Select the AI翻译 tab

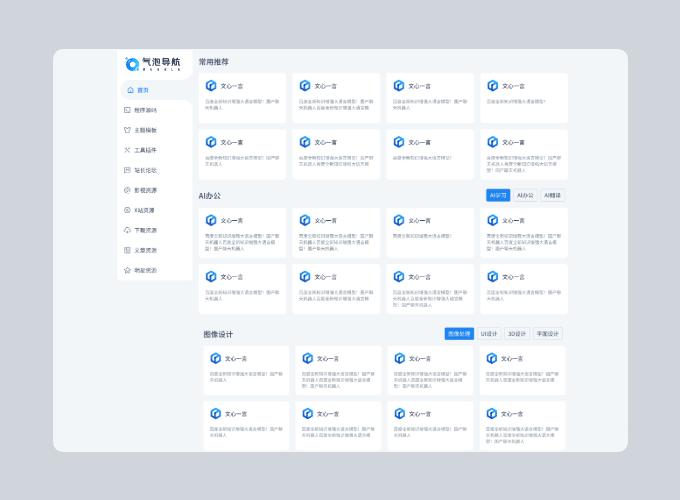click(553, 195)
